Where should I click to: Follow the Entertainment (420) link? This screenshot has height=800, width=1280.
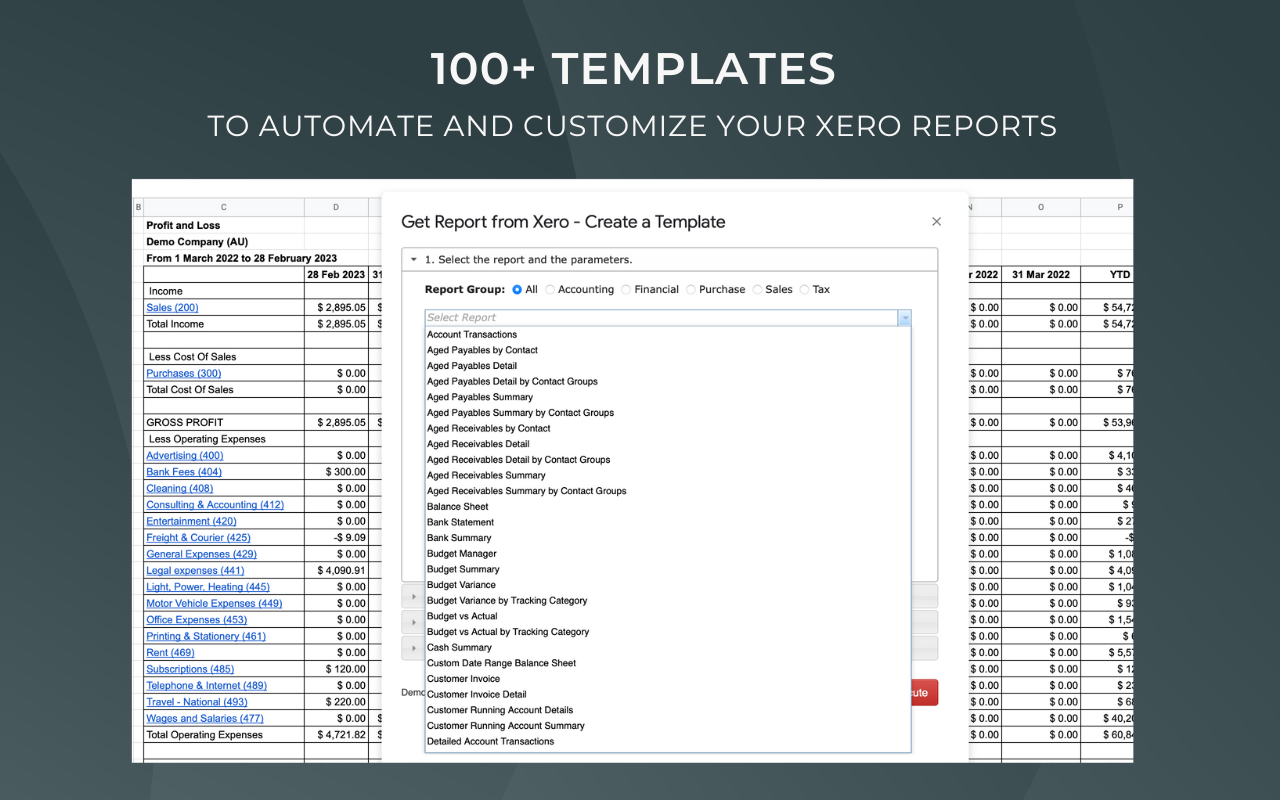click(x=192, y=522)
